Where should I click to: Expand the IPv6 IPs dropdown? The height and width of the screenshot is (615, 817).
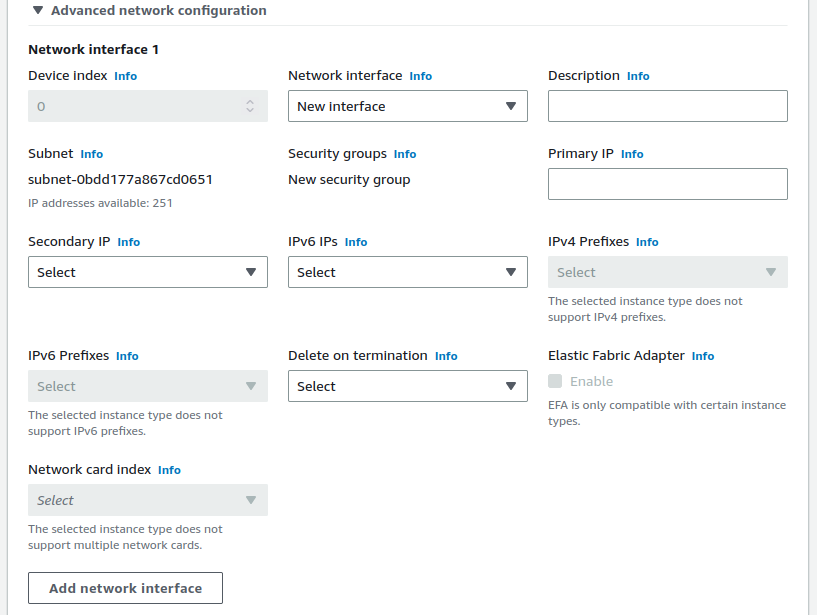(x=407, y=272)
